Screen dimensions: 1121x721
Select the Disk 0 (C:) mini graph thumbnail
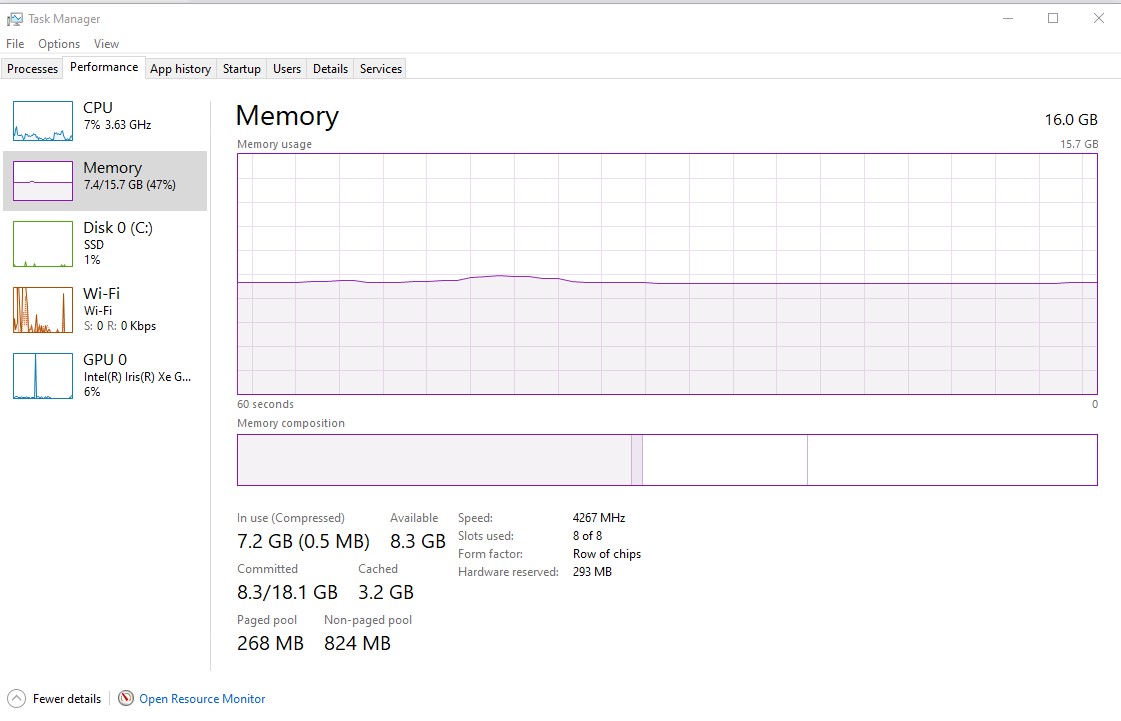[x=43, y=244]
